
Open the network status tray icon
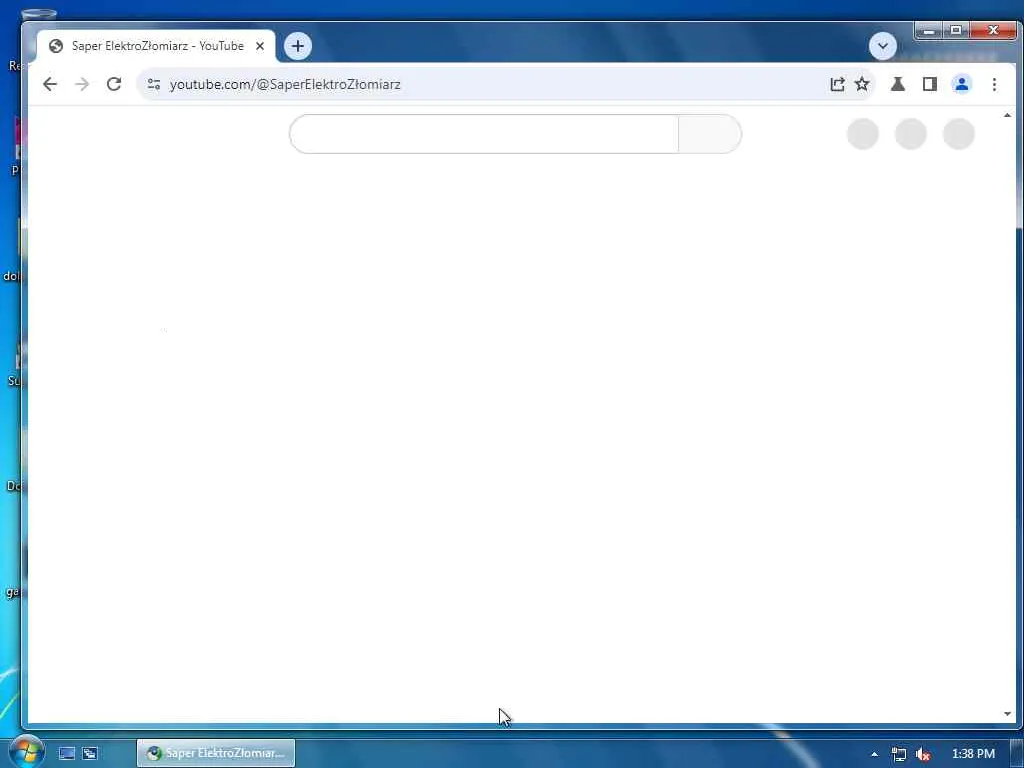coord(899,754)
